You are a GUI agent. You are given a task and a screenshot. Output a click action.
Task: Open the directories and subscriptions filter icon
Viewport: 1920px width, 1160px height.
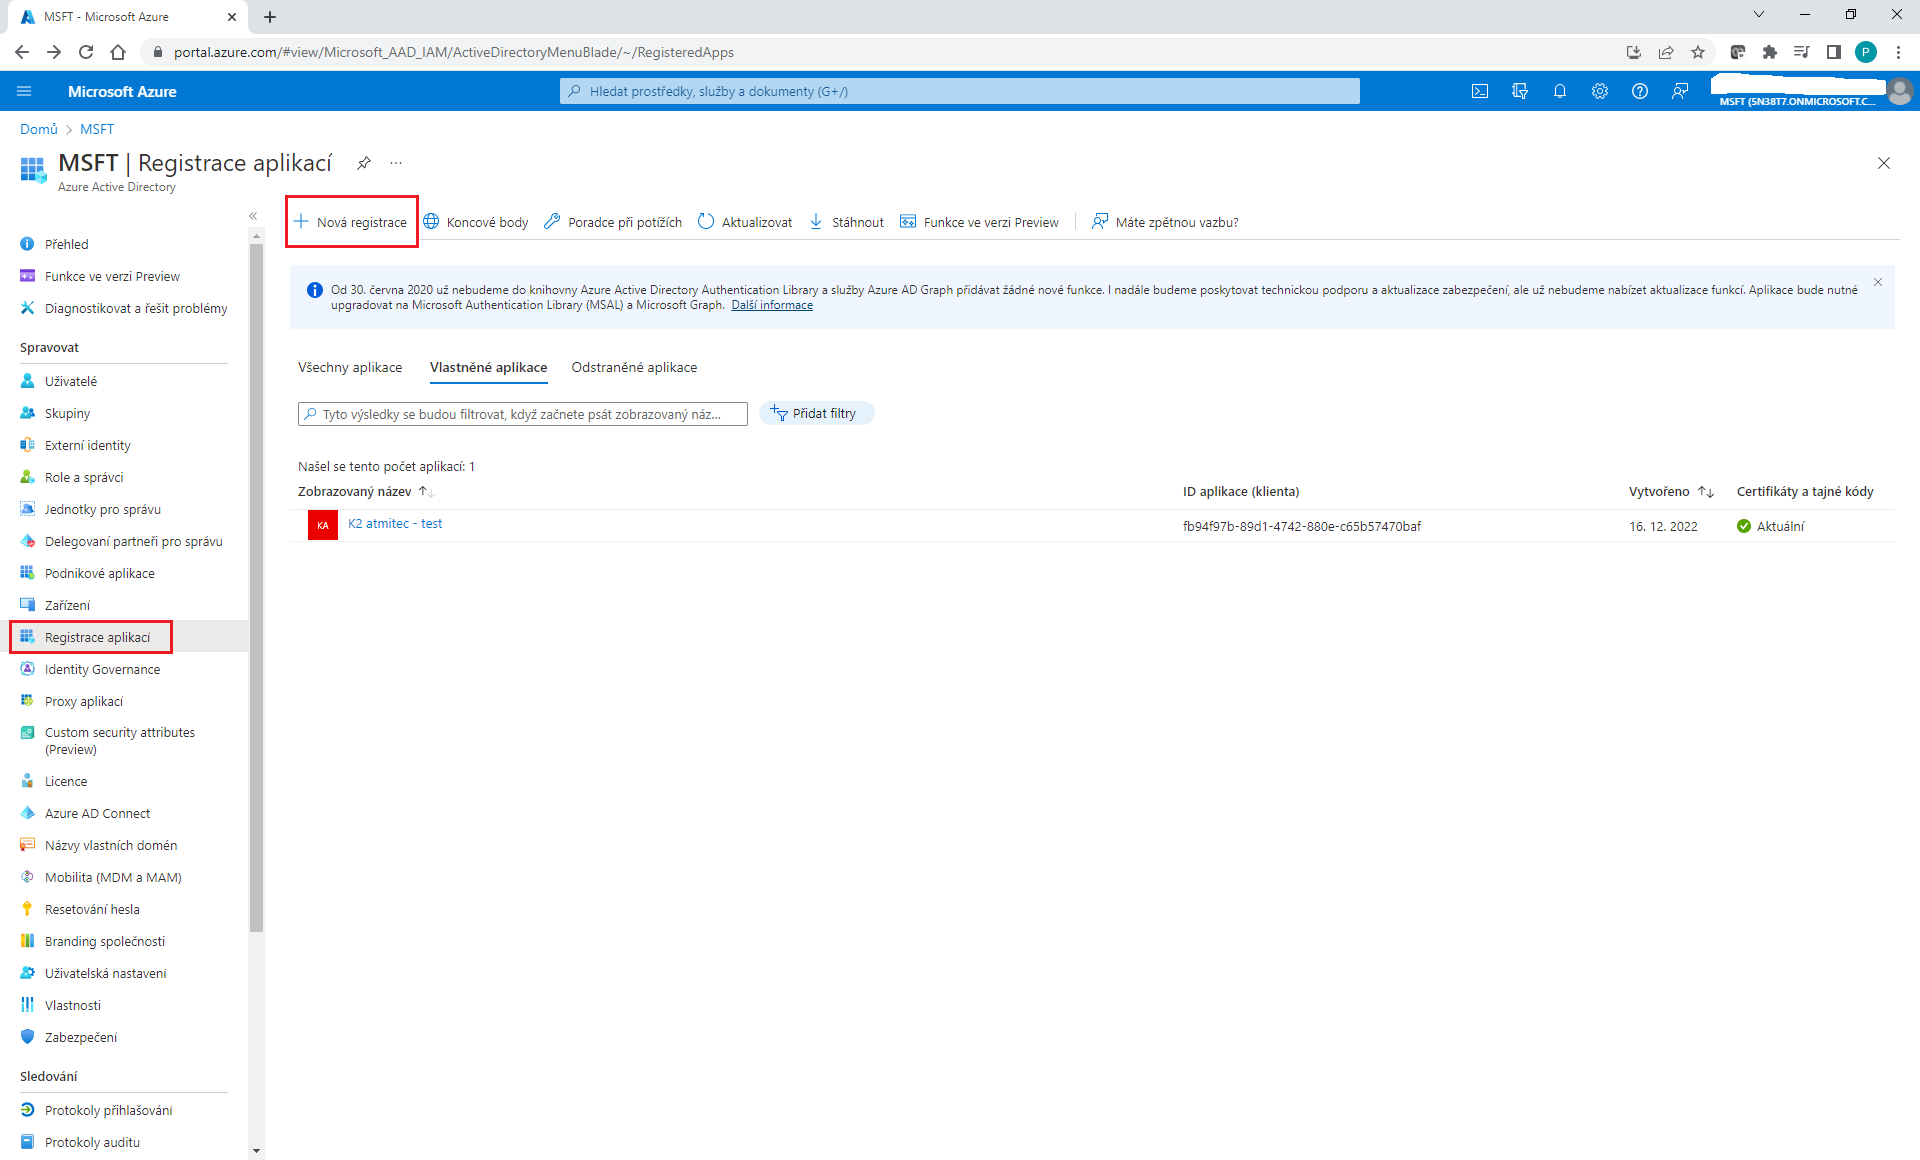tap(1520, 91)
